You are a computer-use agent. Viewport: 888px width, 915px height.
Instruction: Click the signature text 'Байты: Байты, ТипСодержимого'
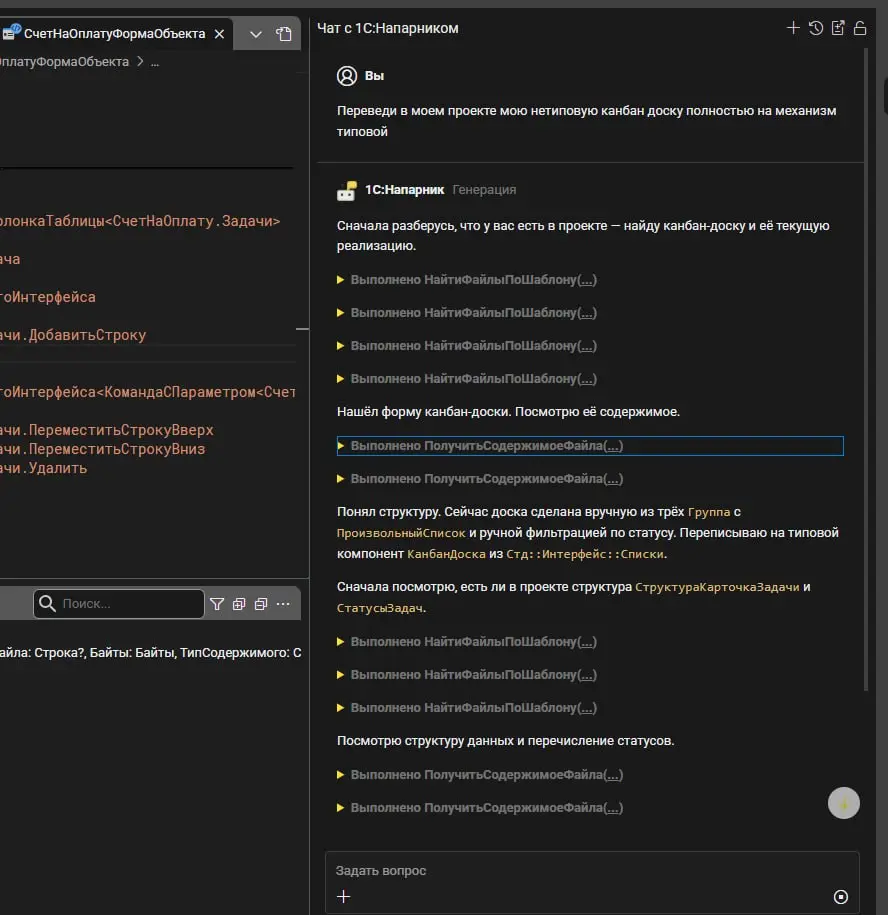coord(187,652)
